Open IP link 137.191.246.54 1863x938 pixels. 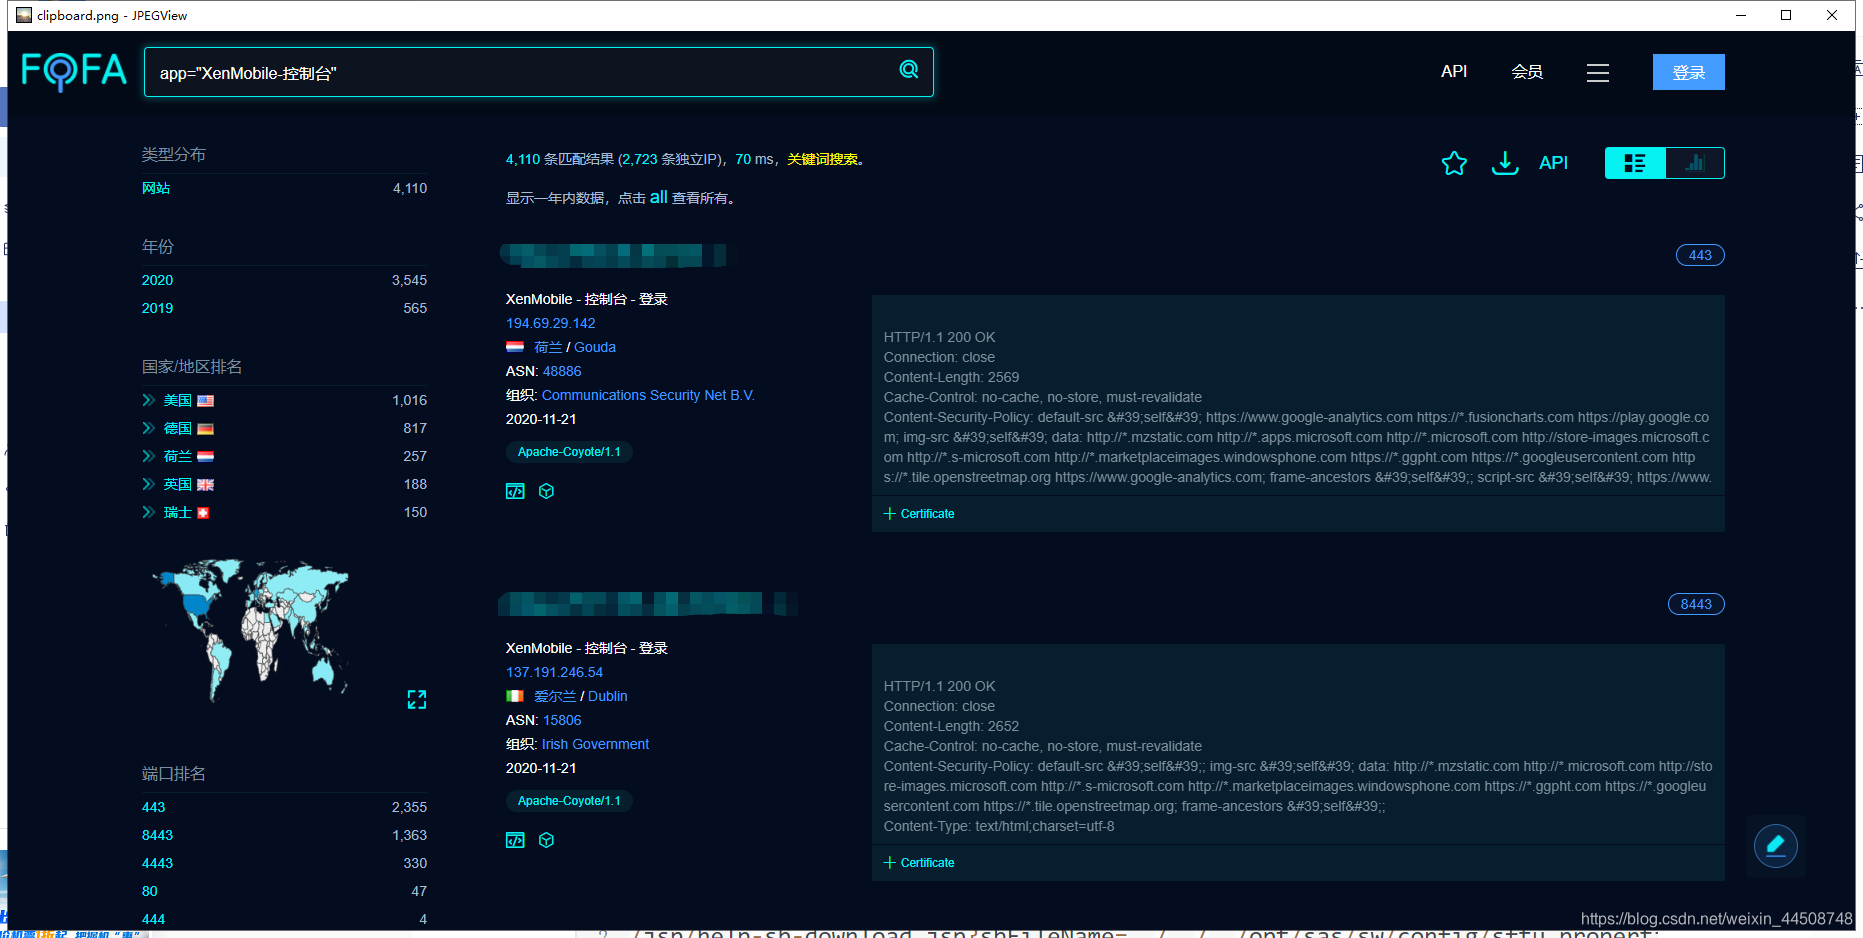click(554, 672)
